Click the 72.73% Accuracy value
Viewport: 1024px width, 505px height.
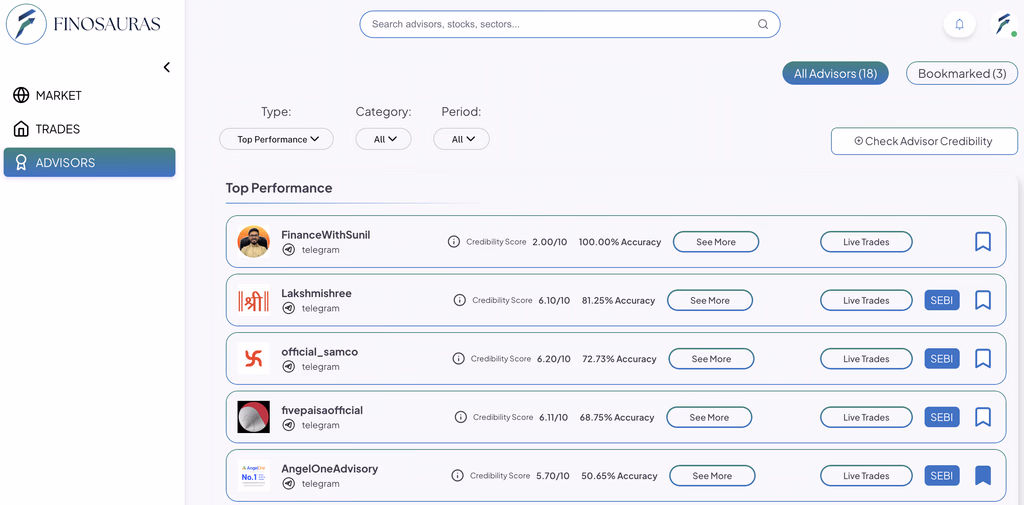point(619,359)
